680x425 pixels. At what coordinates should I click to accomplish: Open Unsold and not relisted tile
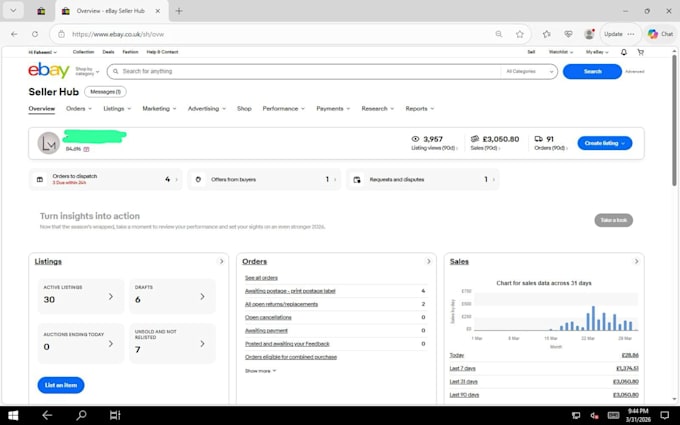point(172,343)
